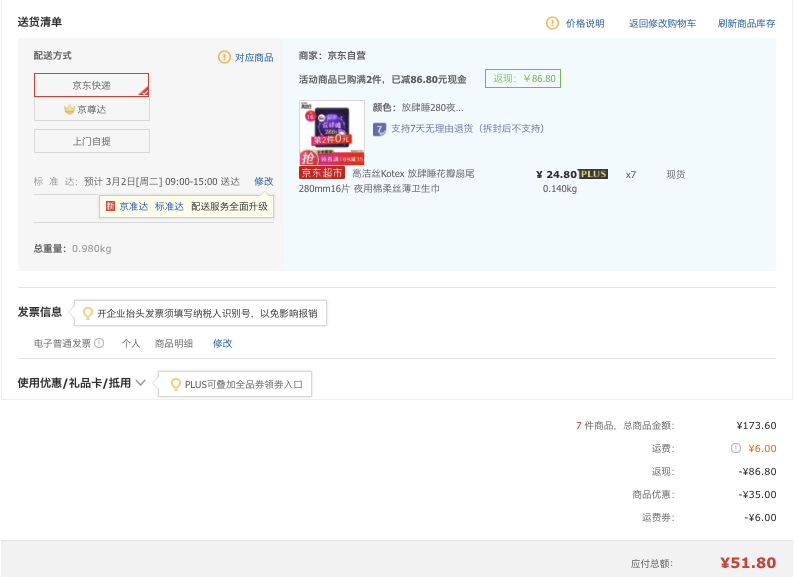Click the 返现 ¥86.80 green badge
This screenshot has height=577, width=797.
(x=523, y=78)
